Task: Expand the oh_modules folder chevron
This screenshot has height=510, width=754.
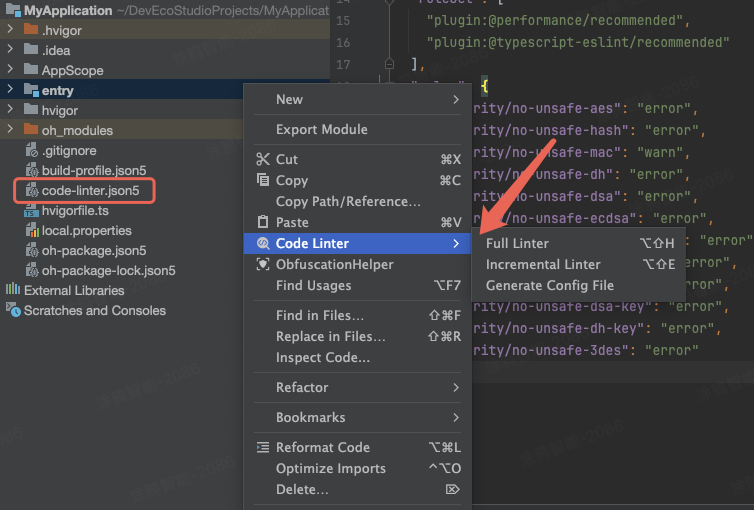Action: pos(10,130)
